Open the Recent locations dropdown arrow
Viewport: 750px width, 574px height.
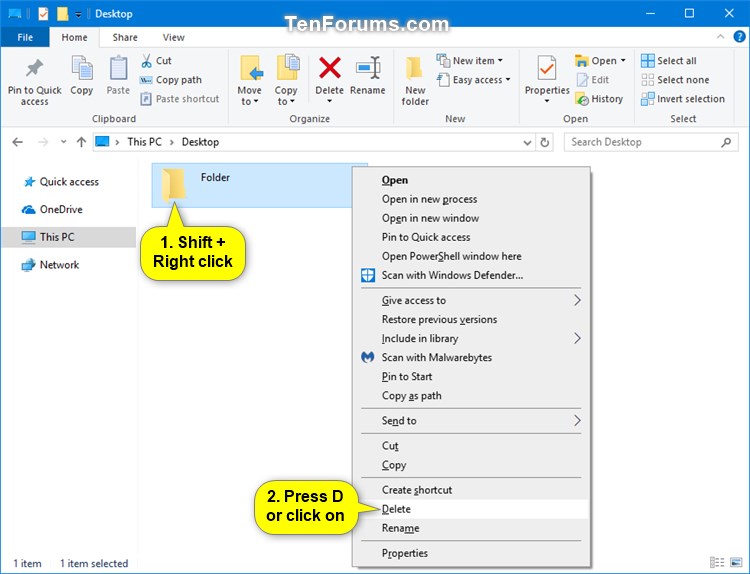(63, 142)
